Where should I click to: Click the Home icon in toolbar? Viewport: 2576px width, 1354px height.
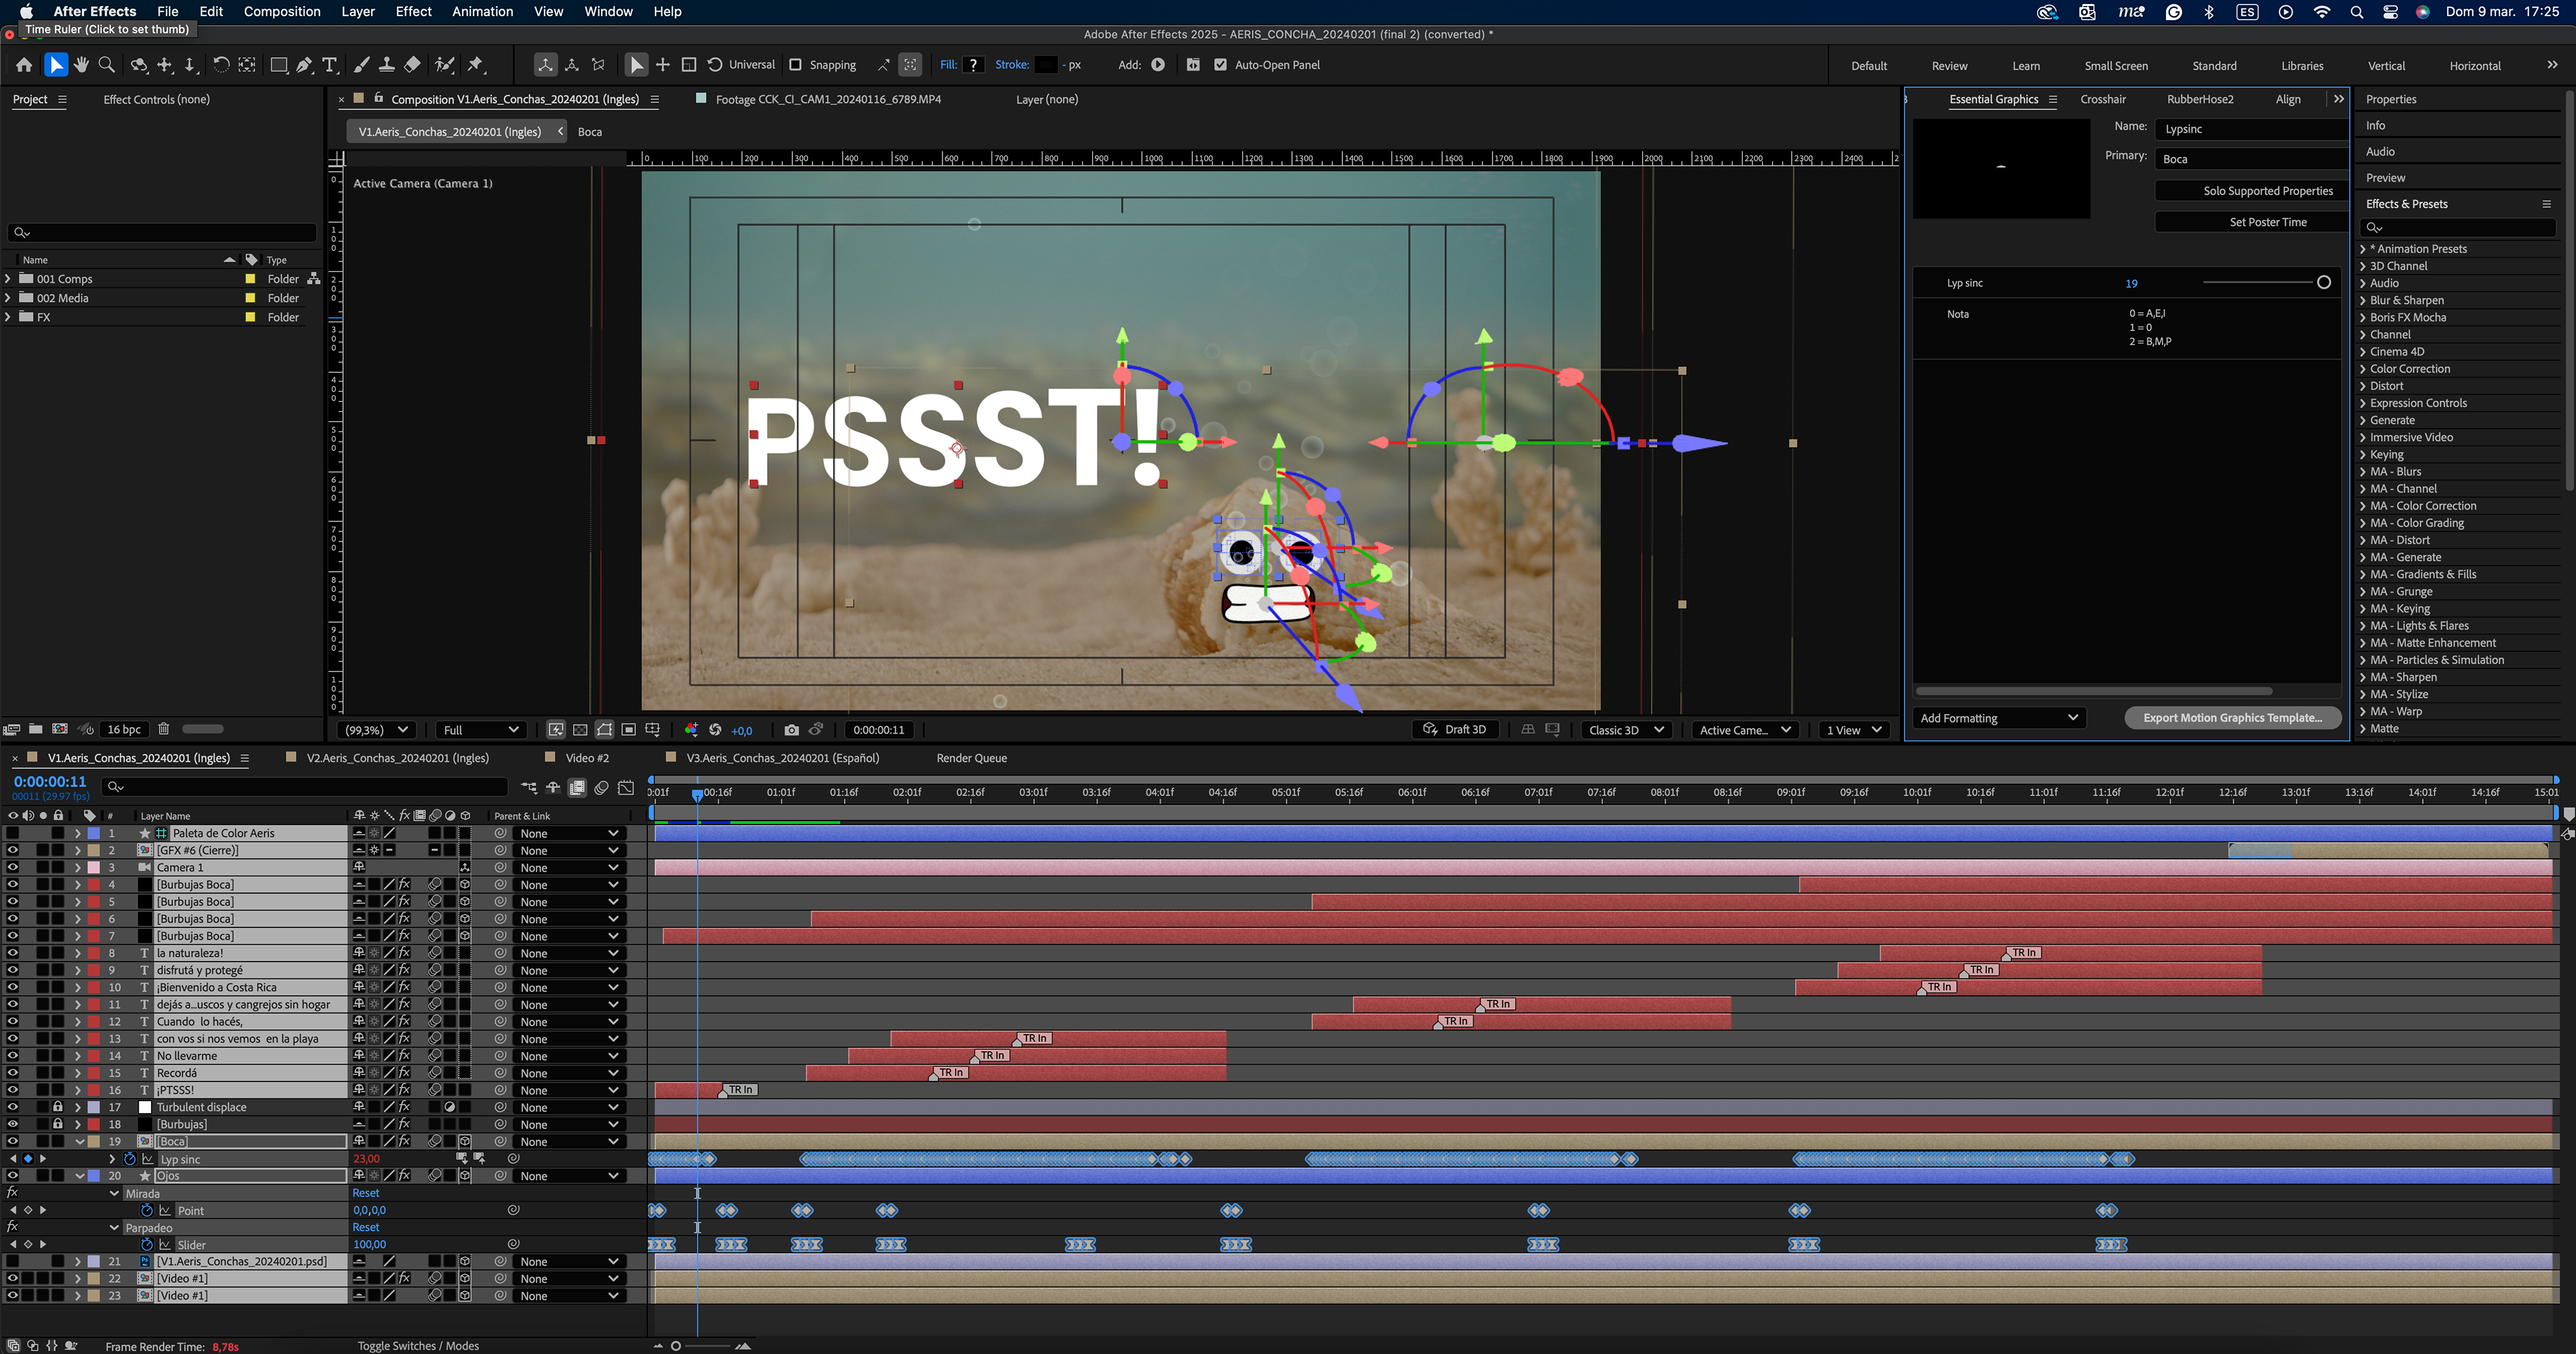tap(24, 65)
